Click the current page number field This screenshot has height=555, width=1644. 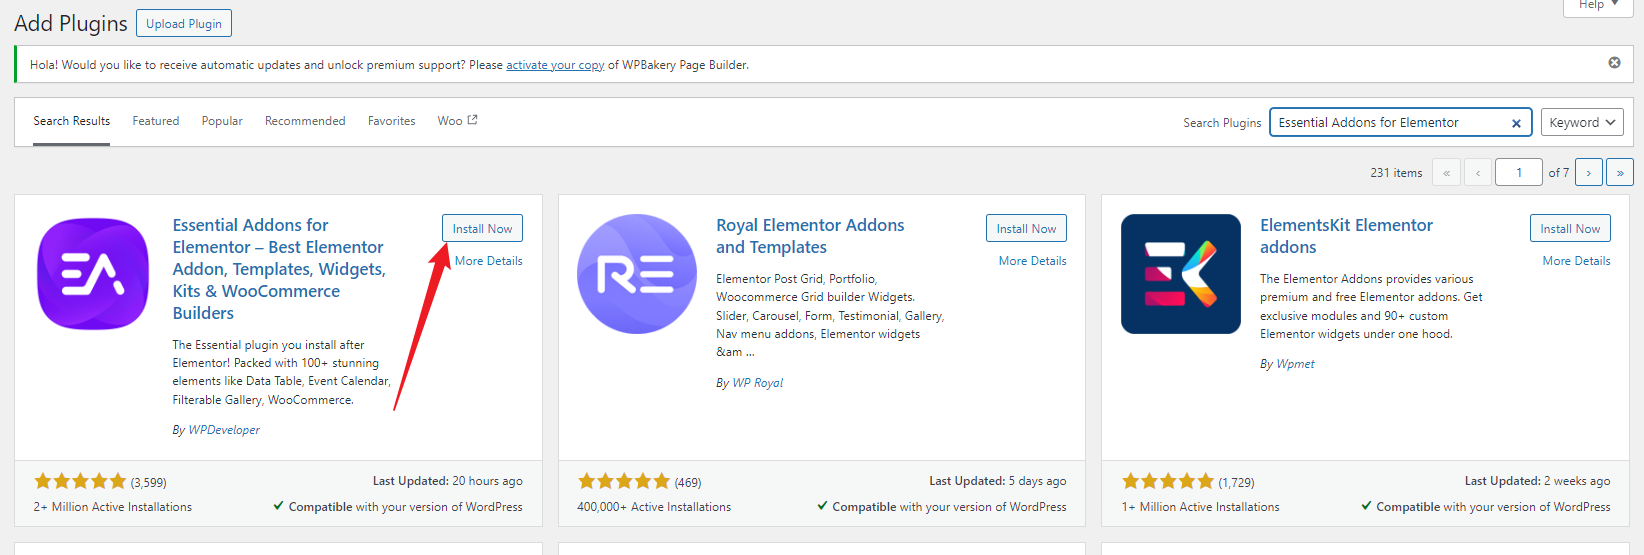(1518, 173)
